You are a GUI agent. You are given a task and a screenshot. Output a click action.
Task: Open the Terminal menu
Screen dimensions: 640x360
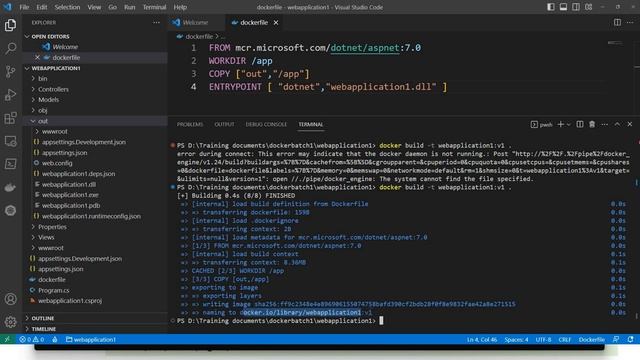click(154, 7)
